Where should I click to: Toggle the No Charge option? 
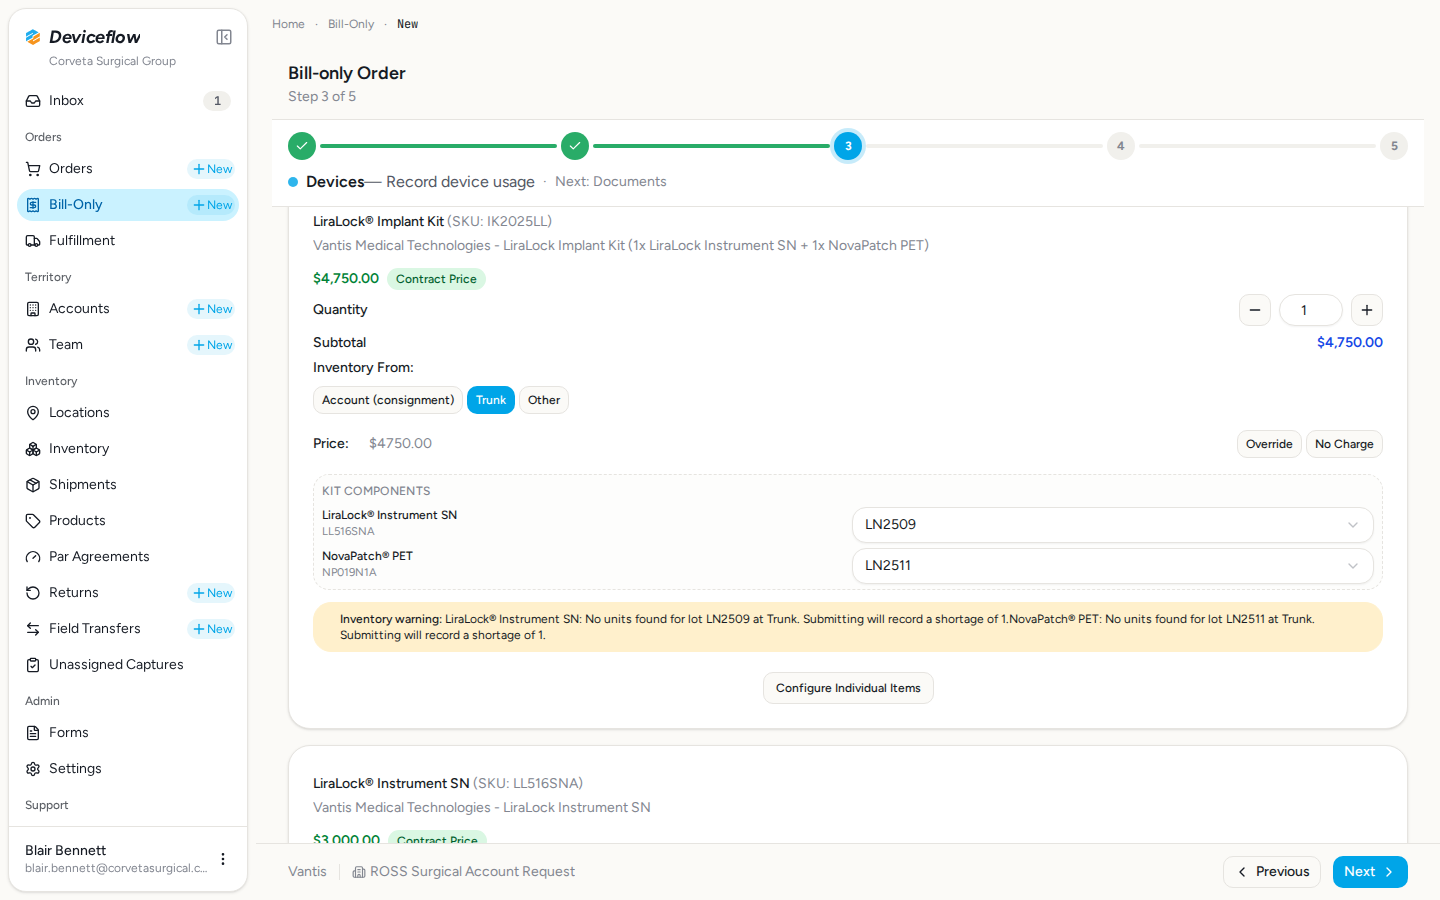[1344, 444]
